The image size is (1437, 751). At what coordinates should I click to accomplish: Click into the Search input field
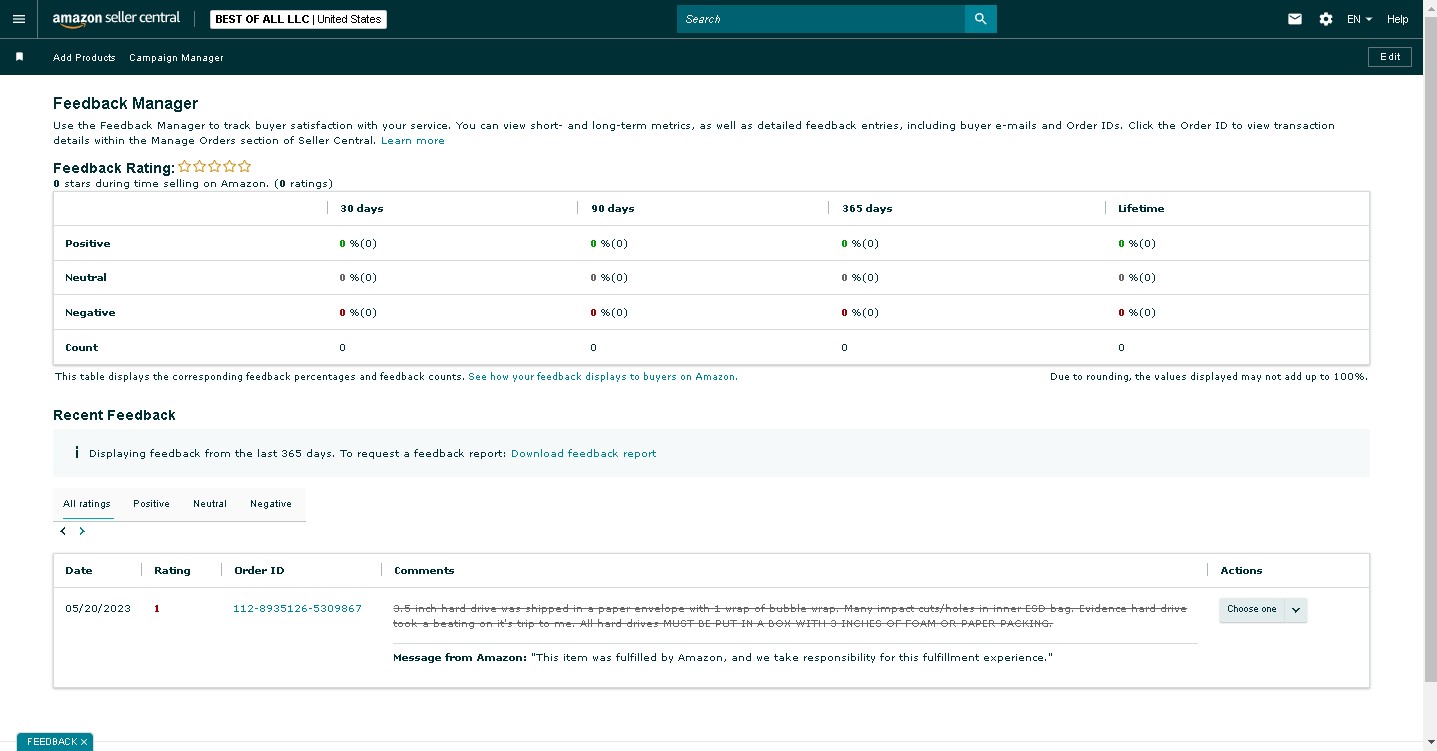tap(820, 19)
